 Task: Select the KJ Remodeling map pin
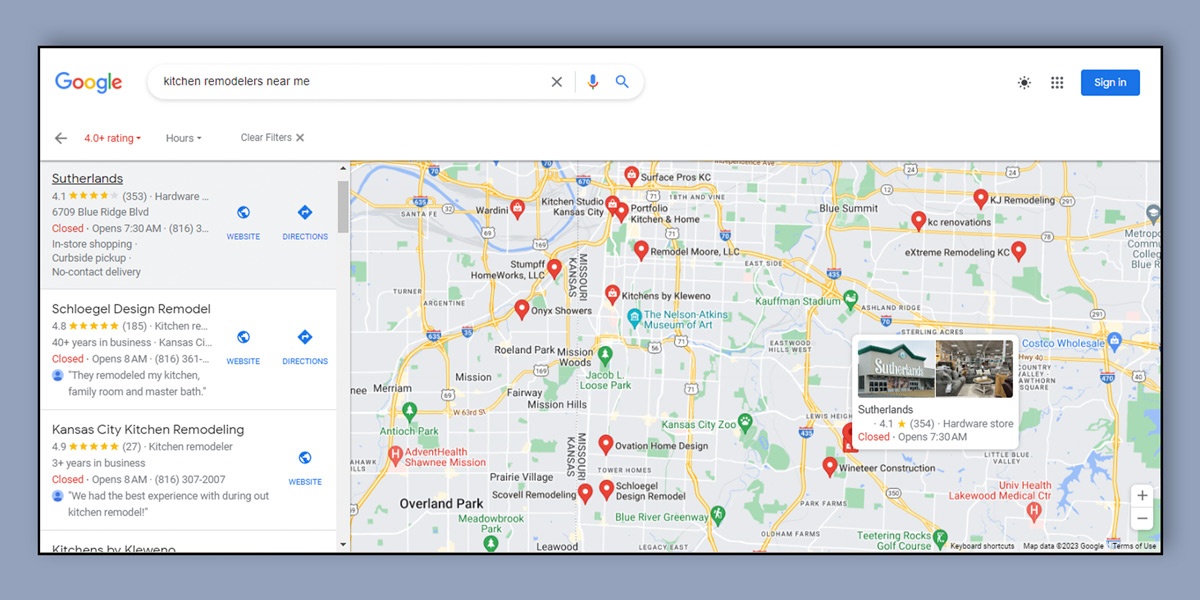pyautogui.click(x=980, y=199)
